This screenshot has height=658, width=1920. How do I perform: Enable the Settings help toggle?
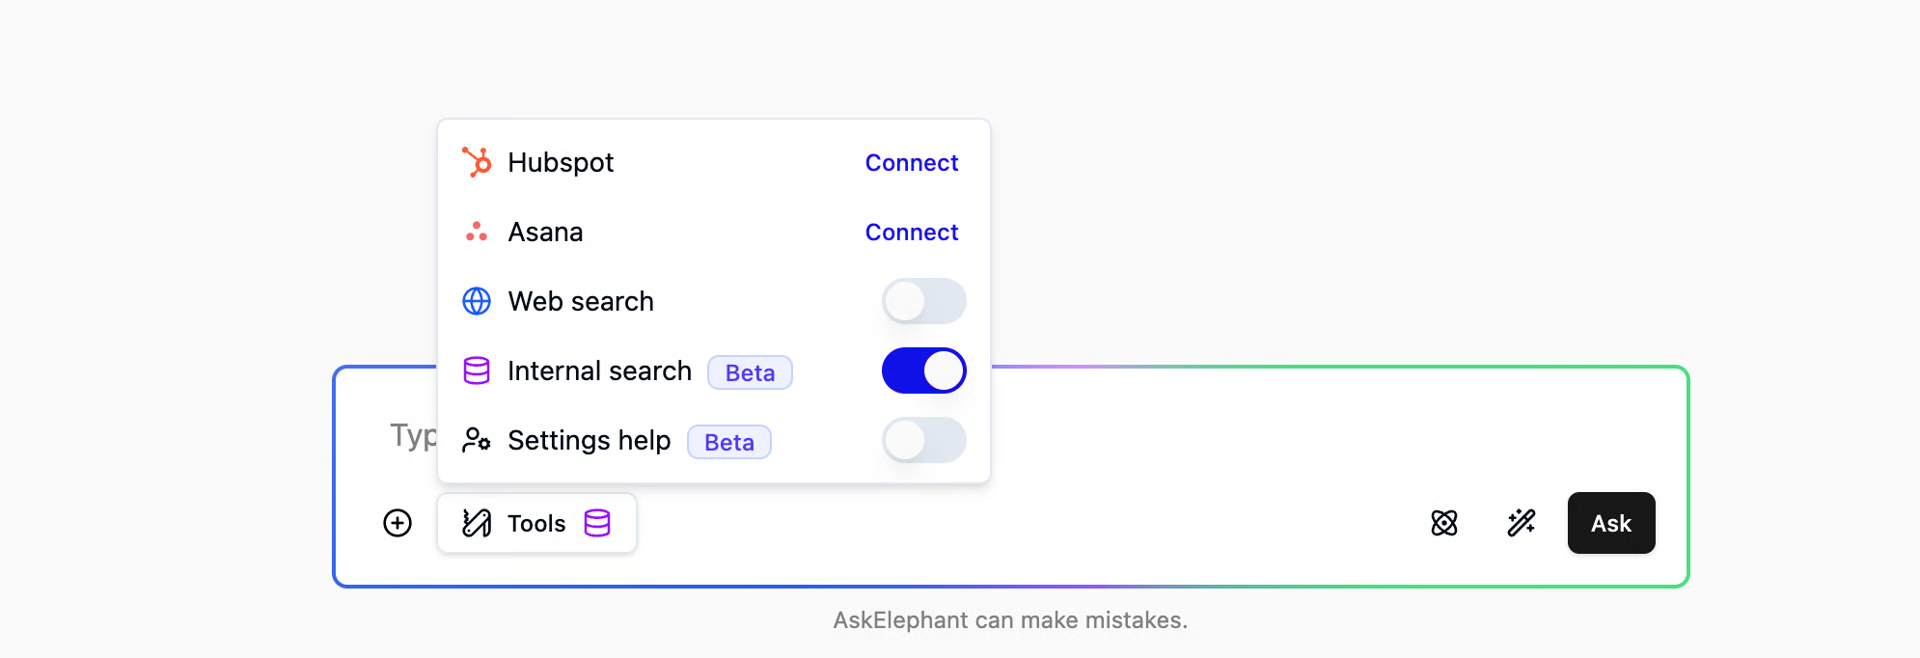tap(924, 440)
